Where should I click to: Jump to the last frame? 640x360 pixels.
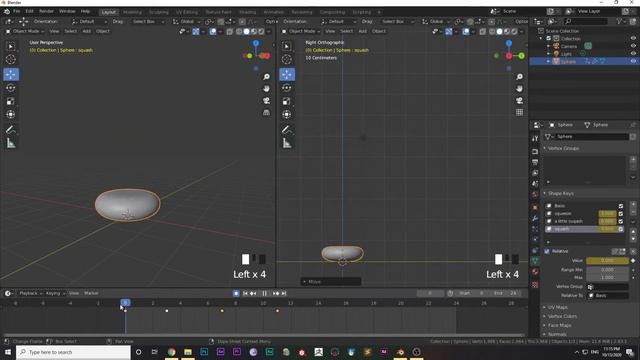pos(284,293)
